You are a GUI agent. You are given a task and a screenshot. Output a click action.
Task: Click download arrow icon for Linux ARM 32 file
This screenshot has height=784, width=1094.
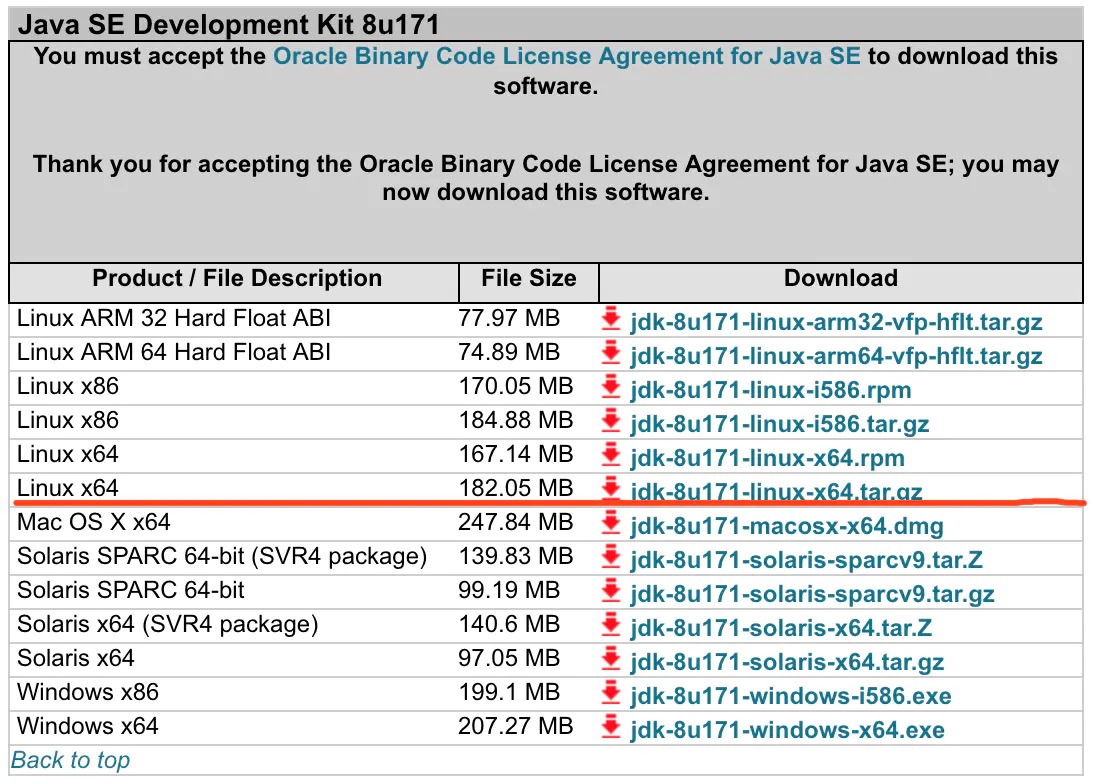[x=610, y=321]
